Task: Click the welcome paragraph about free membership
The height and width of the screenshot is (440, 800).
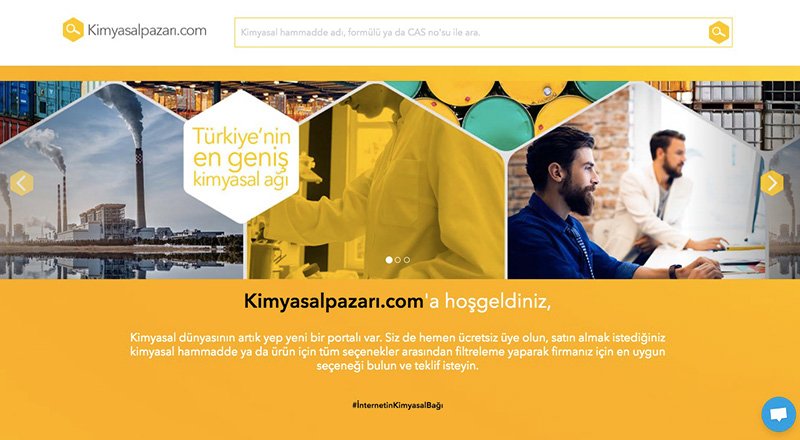Action: [397, 352]
